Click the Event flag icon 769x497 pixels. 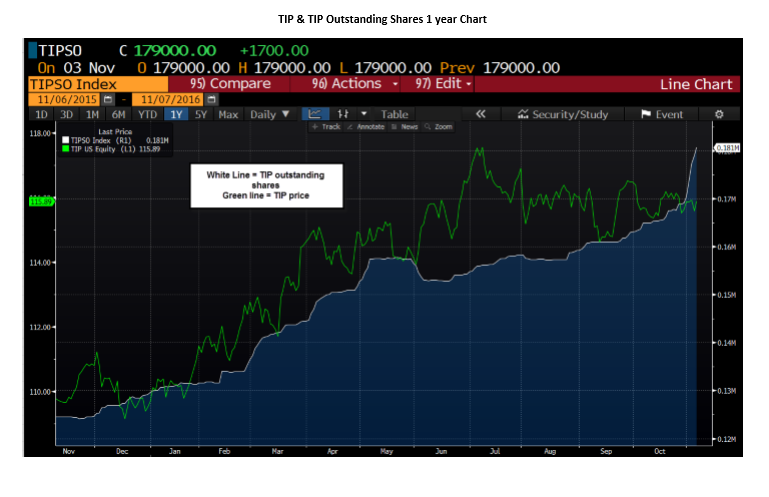pos(645,115)
